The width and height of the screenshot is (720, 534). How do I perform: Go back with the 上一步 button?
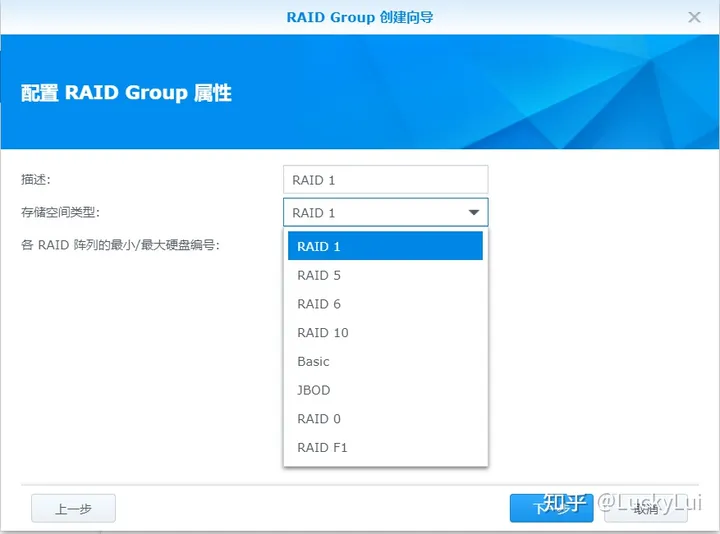(73, 508)
